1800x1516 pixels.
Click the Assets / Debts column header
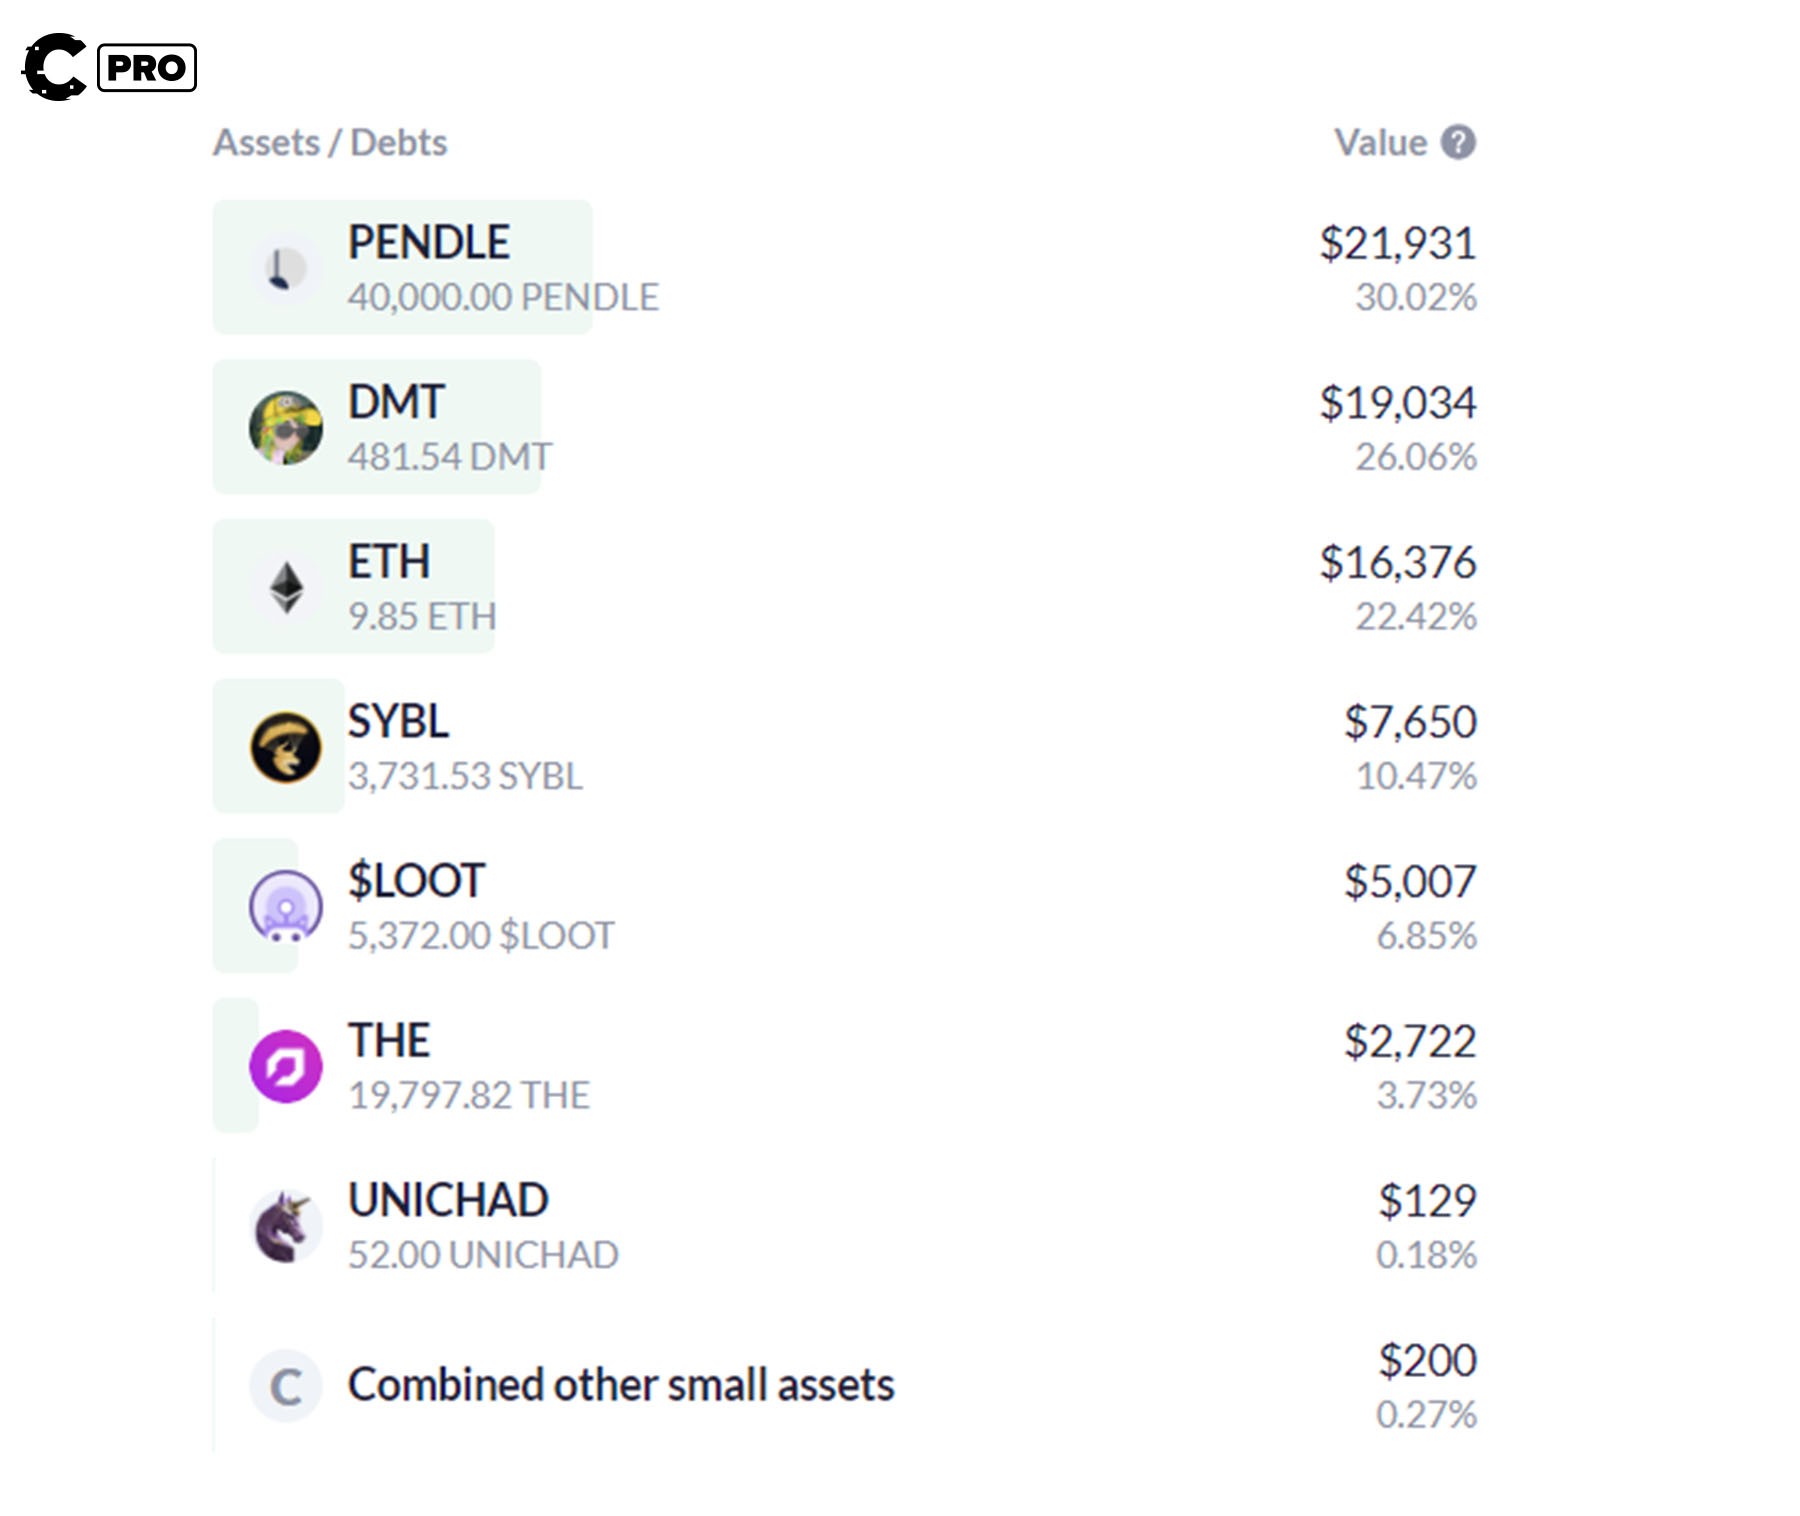[x=330, y=143]
